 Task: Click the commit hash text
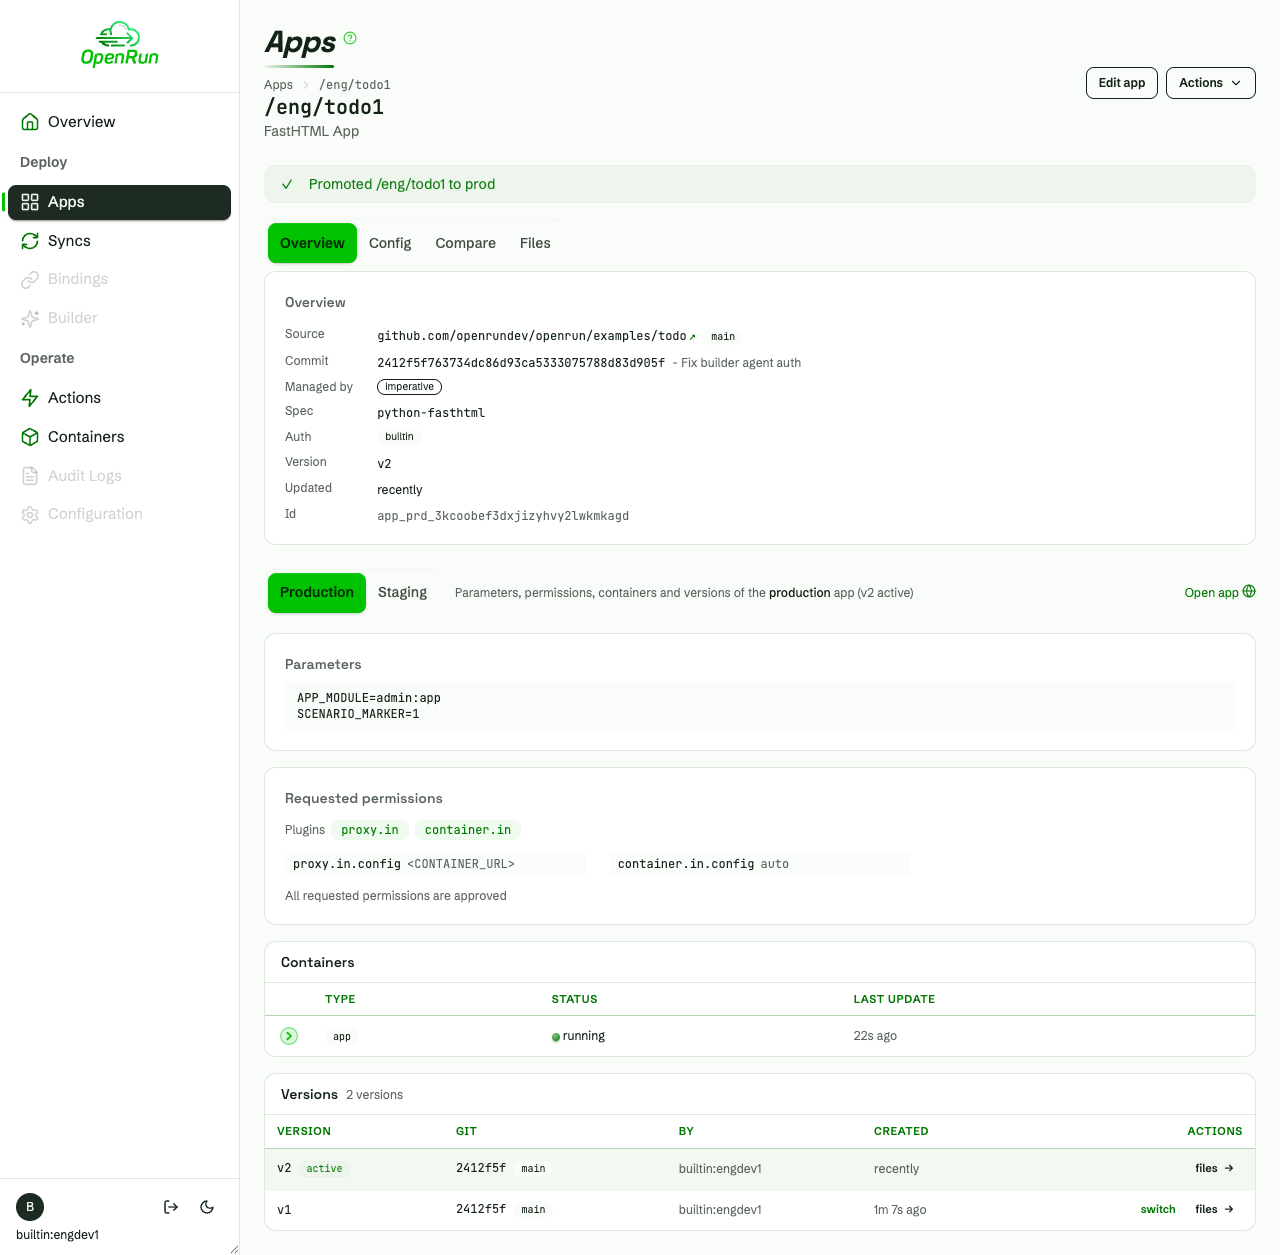[x=521, y=363]
